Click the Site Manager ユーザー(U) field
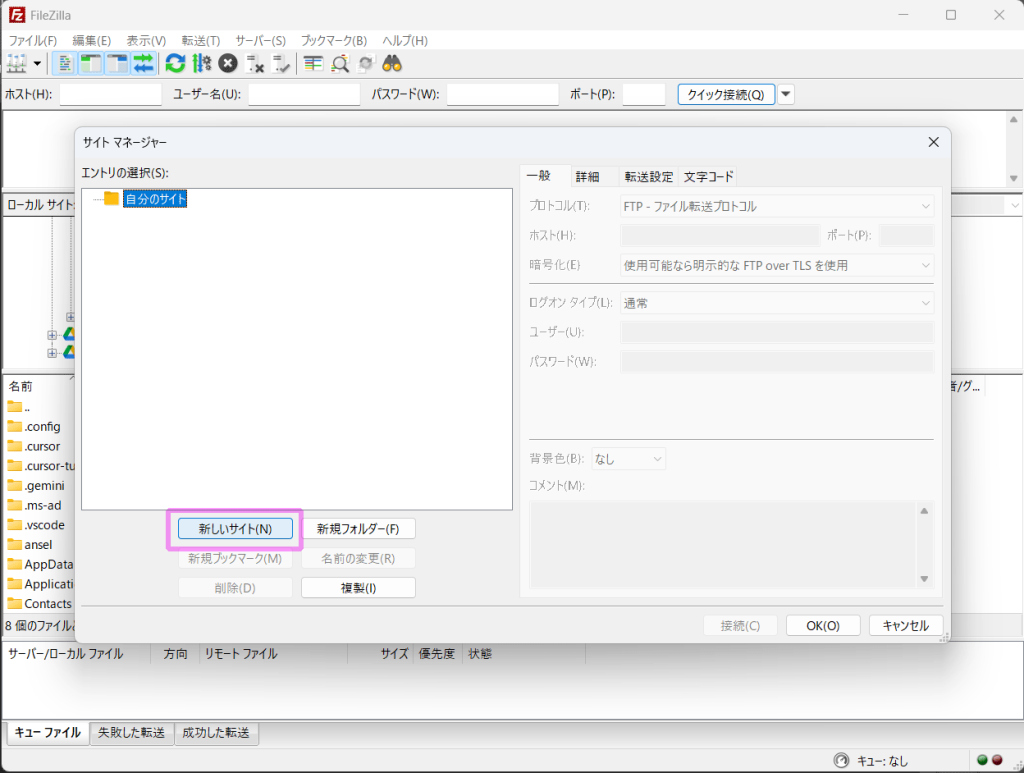 pyautogui.click(x=776, y=332)
